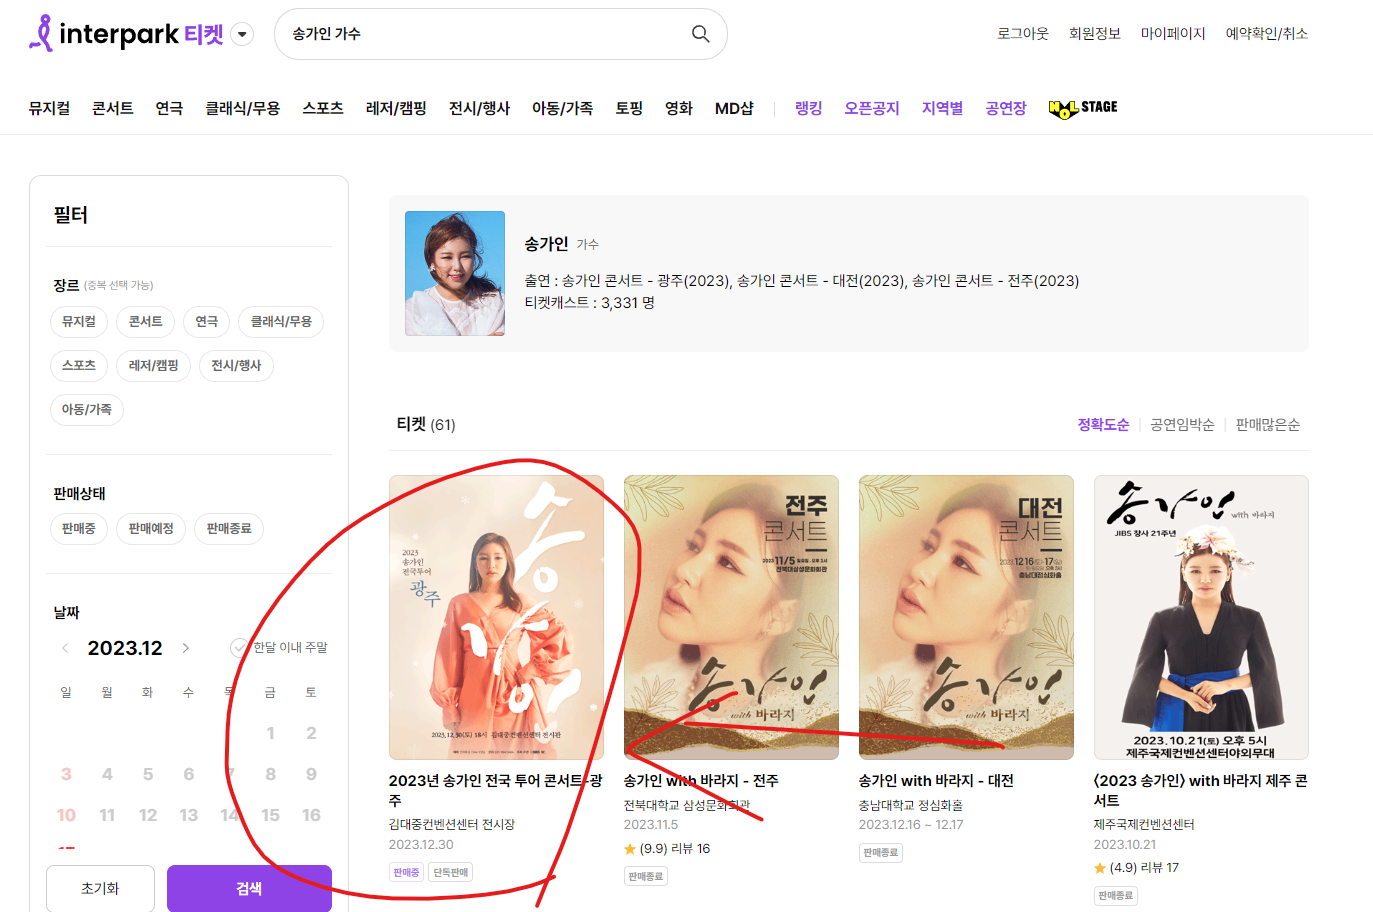Screen dimensions: 1373x912
Task: Open the 지역별 page
Action: tap(942, 108)
